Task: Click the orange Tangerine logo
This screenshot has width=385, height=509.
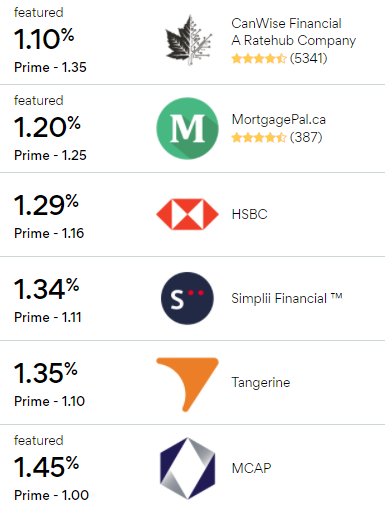Action: (187, 384)
